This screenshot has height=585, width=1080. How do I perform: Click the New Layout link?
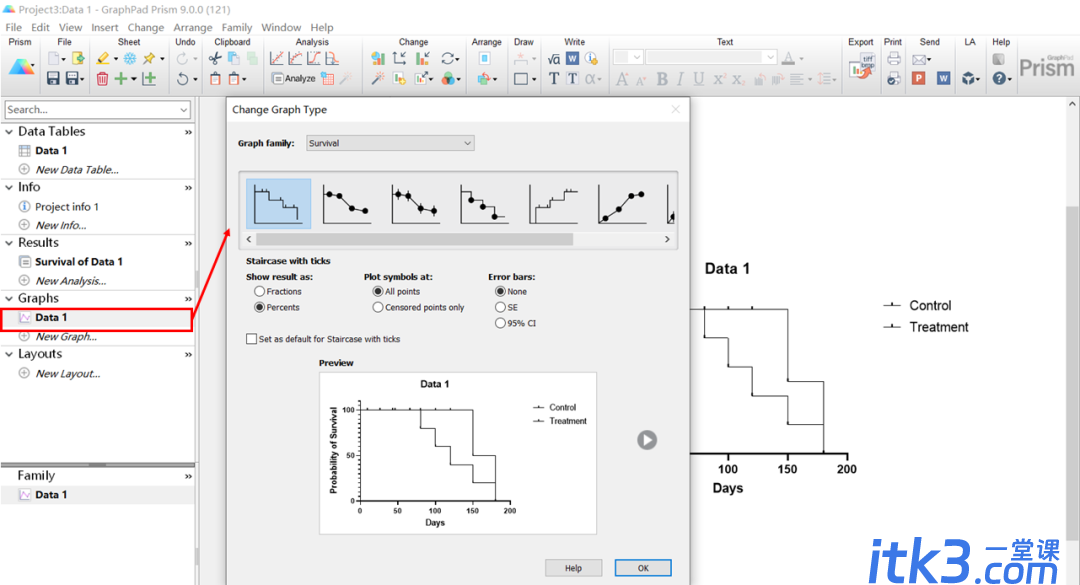(x=68, y=373)
